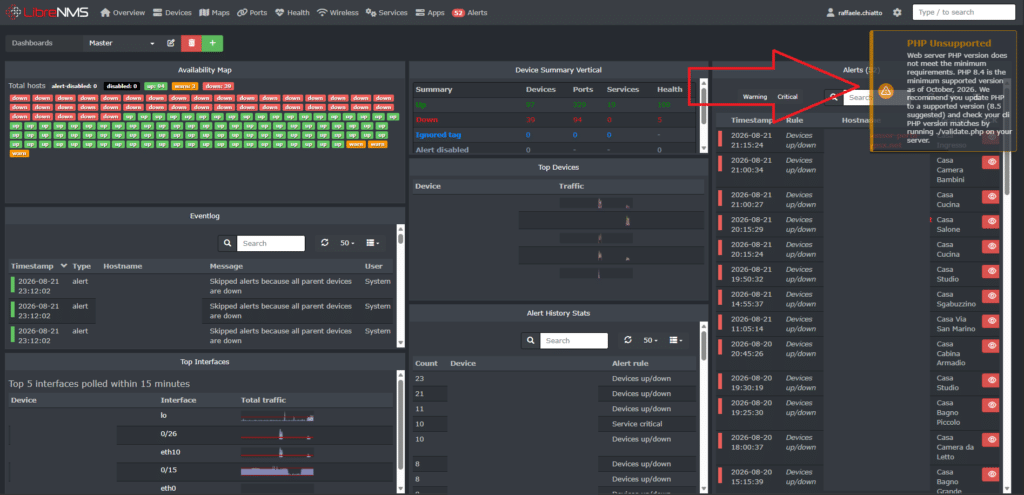
Task: Open the Ports menu
Action: coord(252,12)
